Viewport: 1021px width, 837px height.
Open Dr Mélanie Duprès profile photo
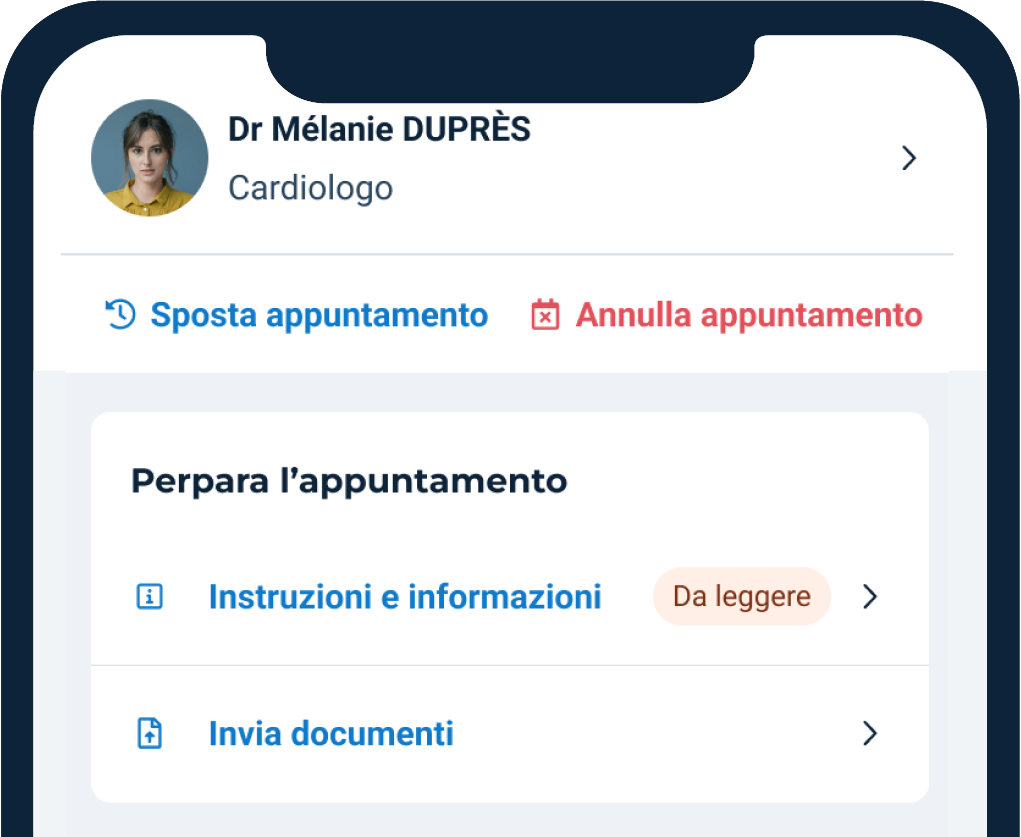click(x=149, y=157)
